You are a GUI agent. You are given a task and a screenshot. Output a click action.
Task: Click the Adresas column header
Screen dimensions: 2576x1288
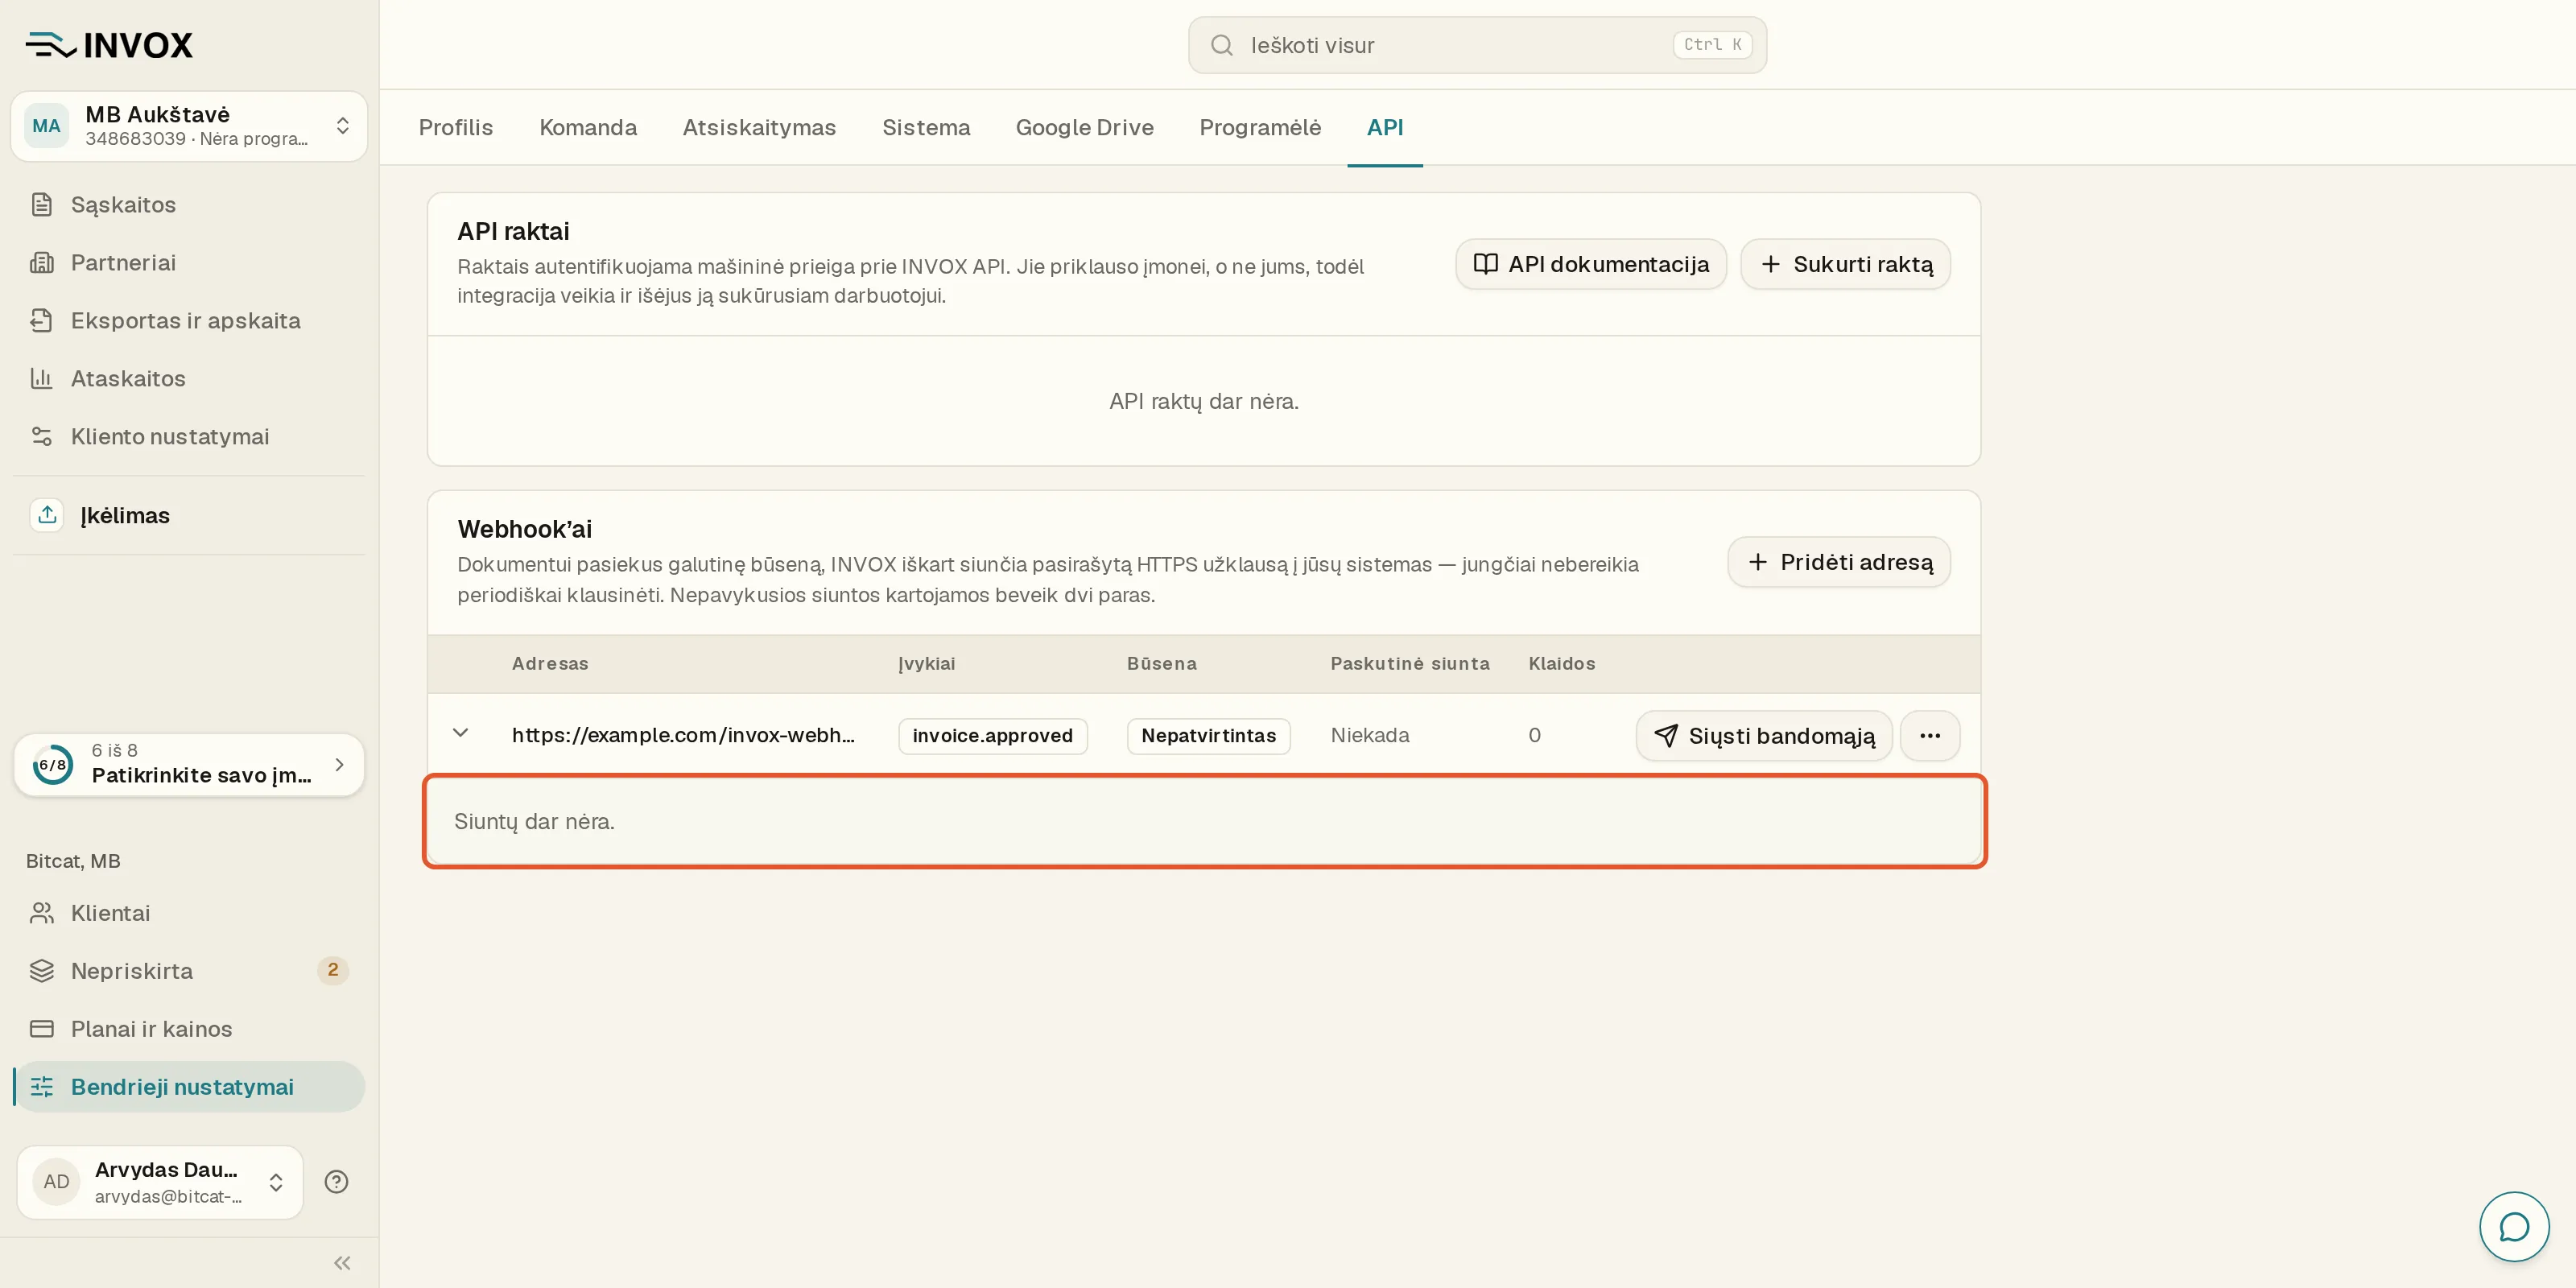click(x=550, y=664)
